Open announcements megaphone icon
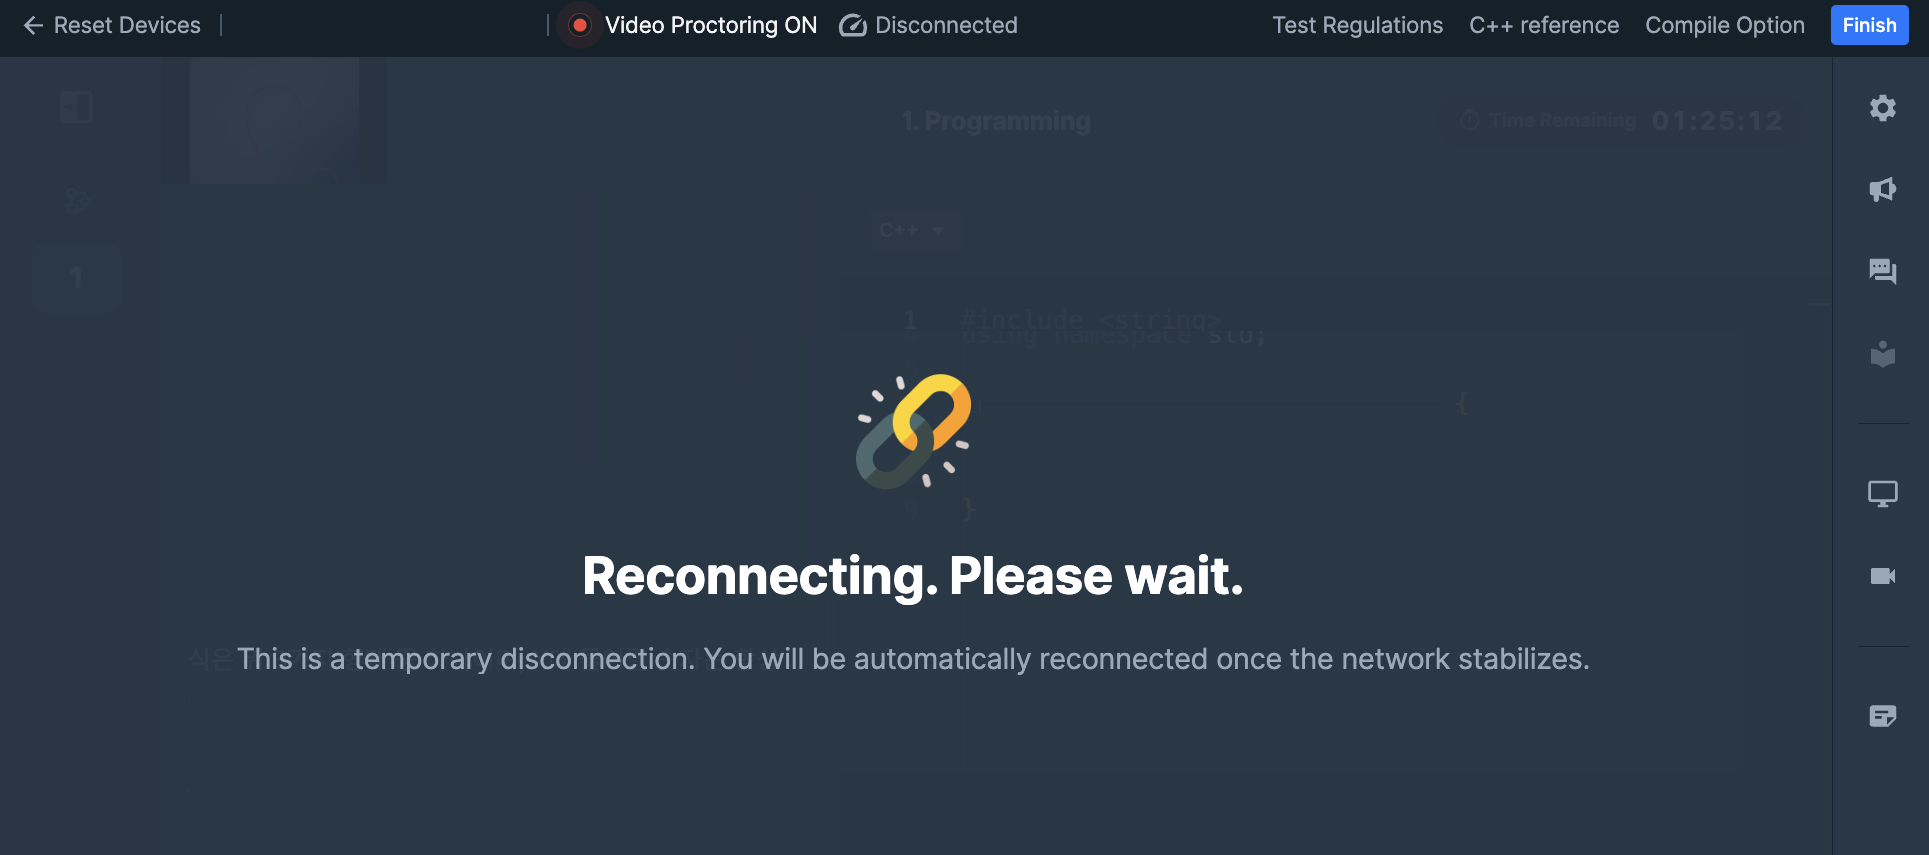Viewport: 1929px width, 855px height. click(1883, 190)
